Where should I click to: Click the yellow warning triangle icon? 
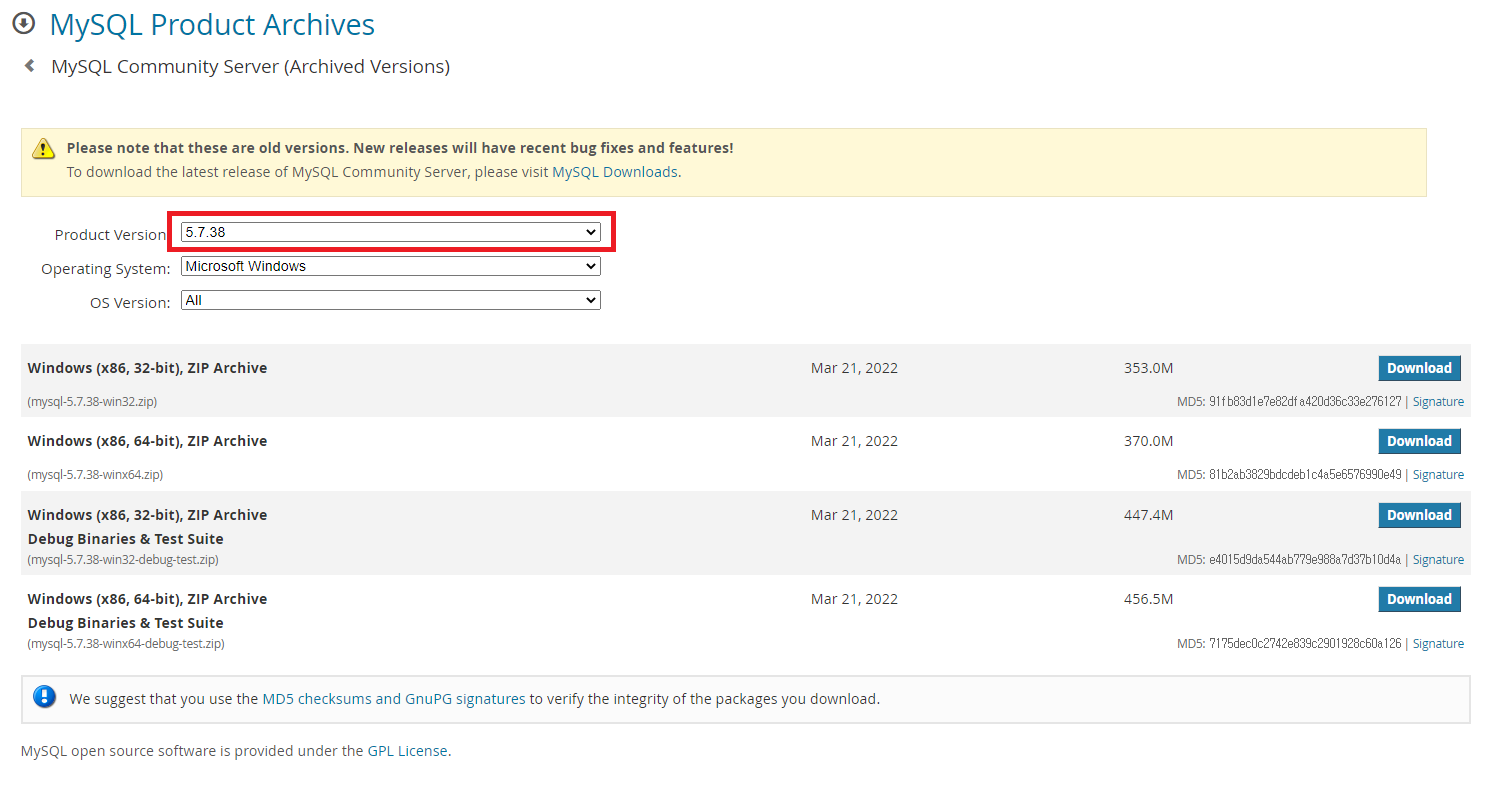click(x=44, y=149)
